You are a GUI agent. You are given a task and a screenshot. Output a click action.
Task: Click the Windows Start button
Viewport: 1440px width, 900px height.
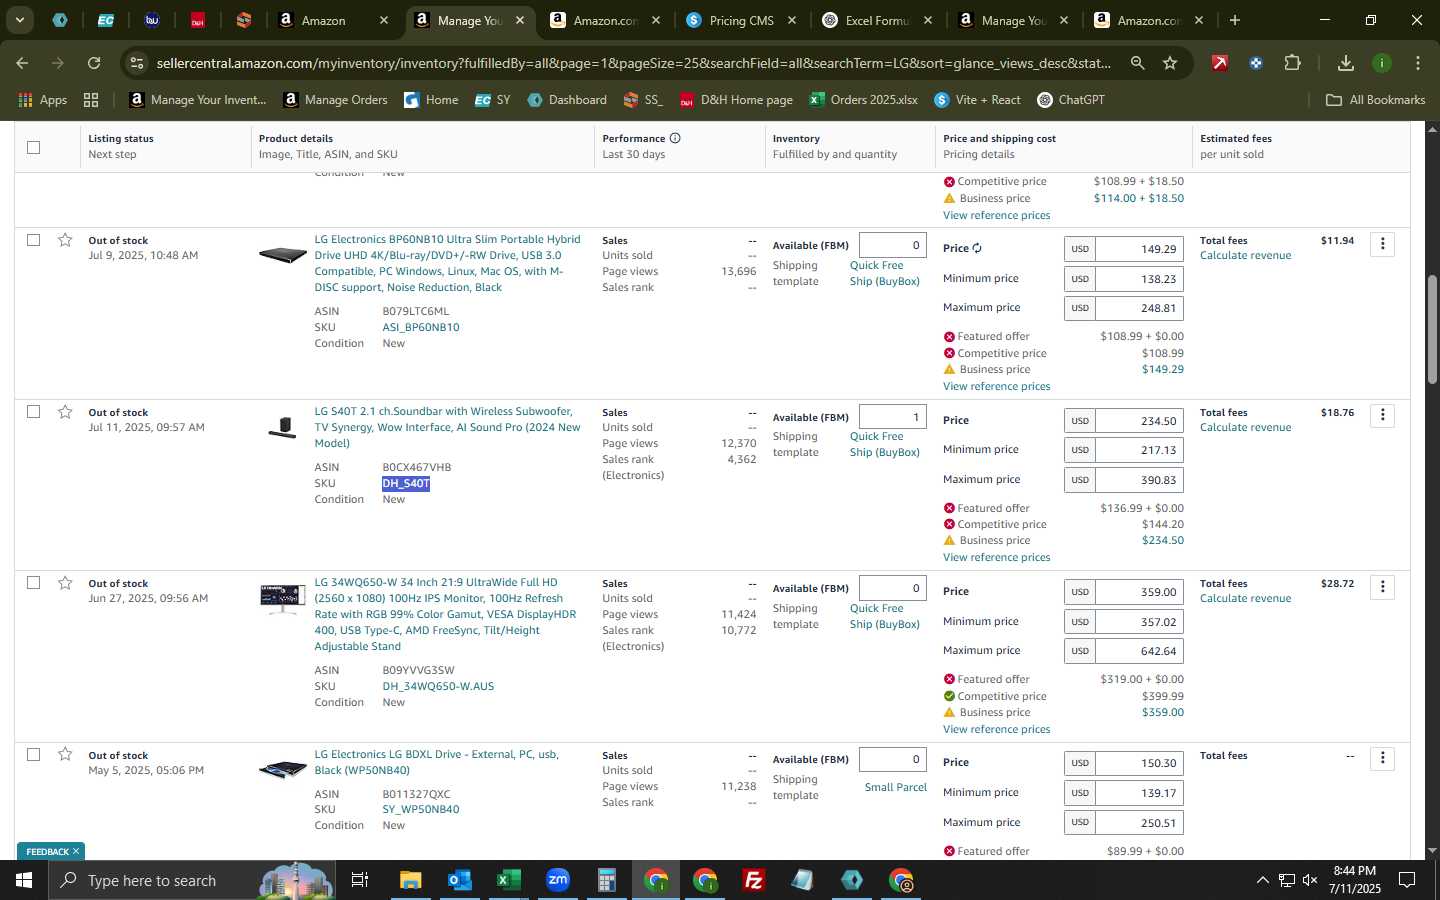pyautogui.click(x=24, y=880)
